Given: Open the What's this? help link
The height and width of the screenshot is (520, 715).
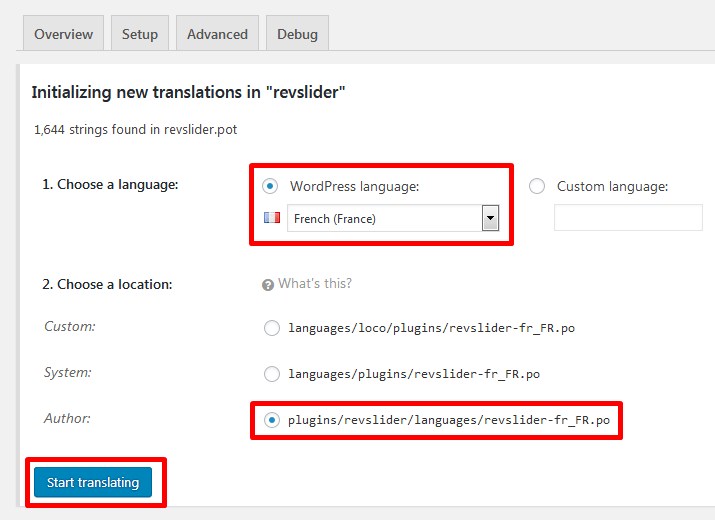Looking at the screenshot, I should [x=315, y=283].
